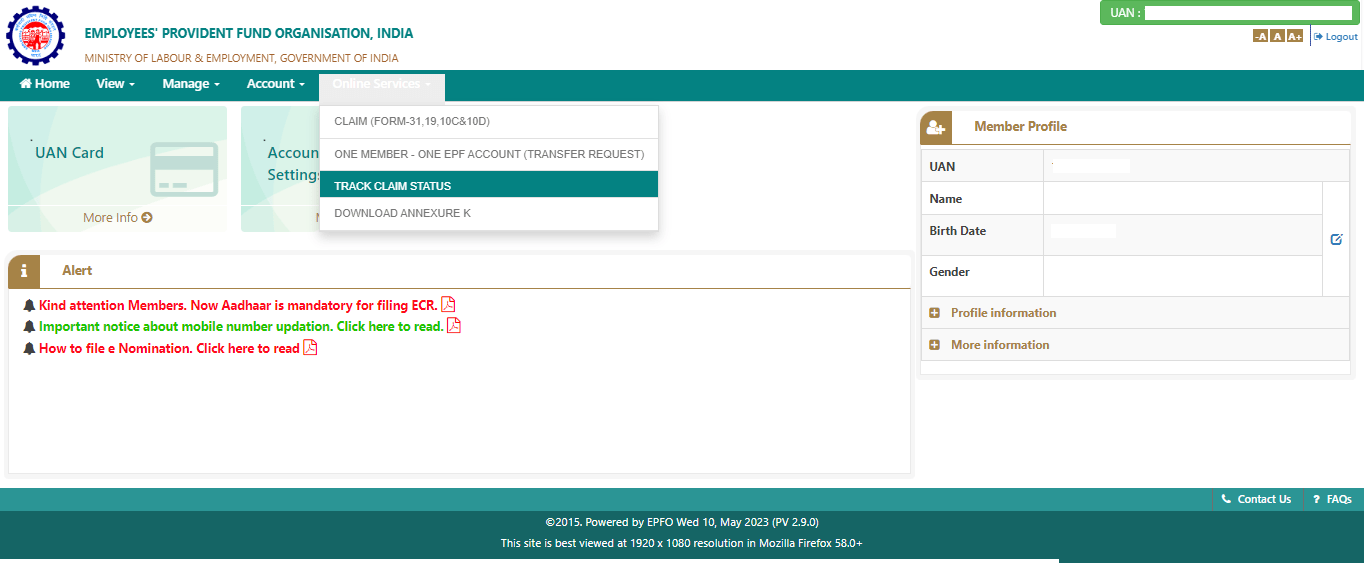Open the PDF icon for Aadhaar ECR notice
Viewport: 1364px width, 576px height.
(448, 304)
